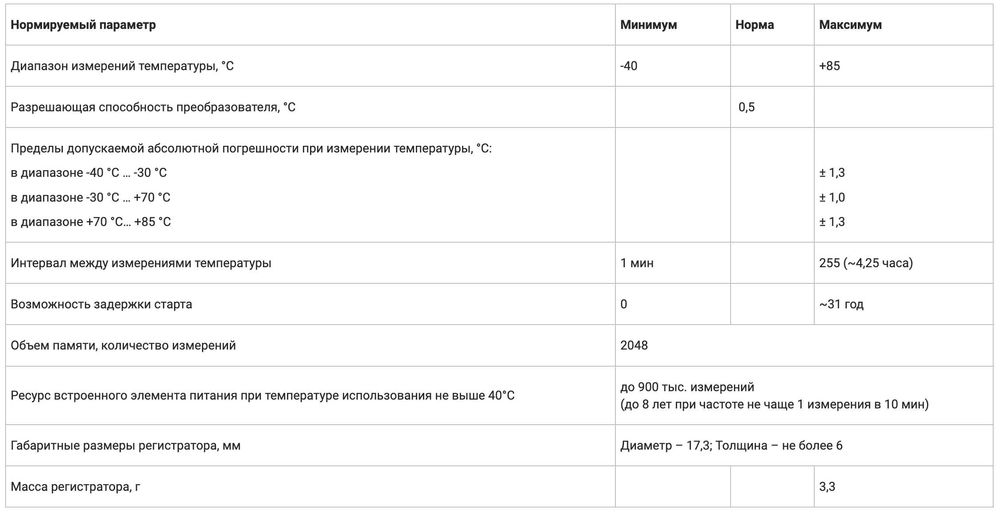
Task: Click the "1 мин" minimum interval cell
Action: [637, 263]
